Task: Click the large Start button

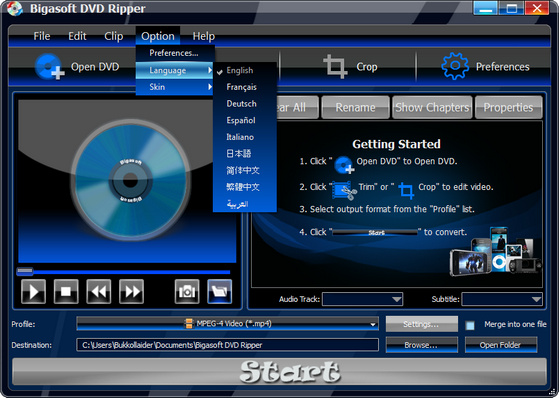Action: click(280, 372)
